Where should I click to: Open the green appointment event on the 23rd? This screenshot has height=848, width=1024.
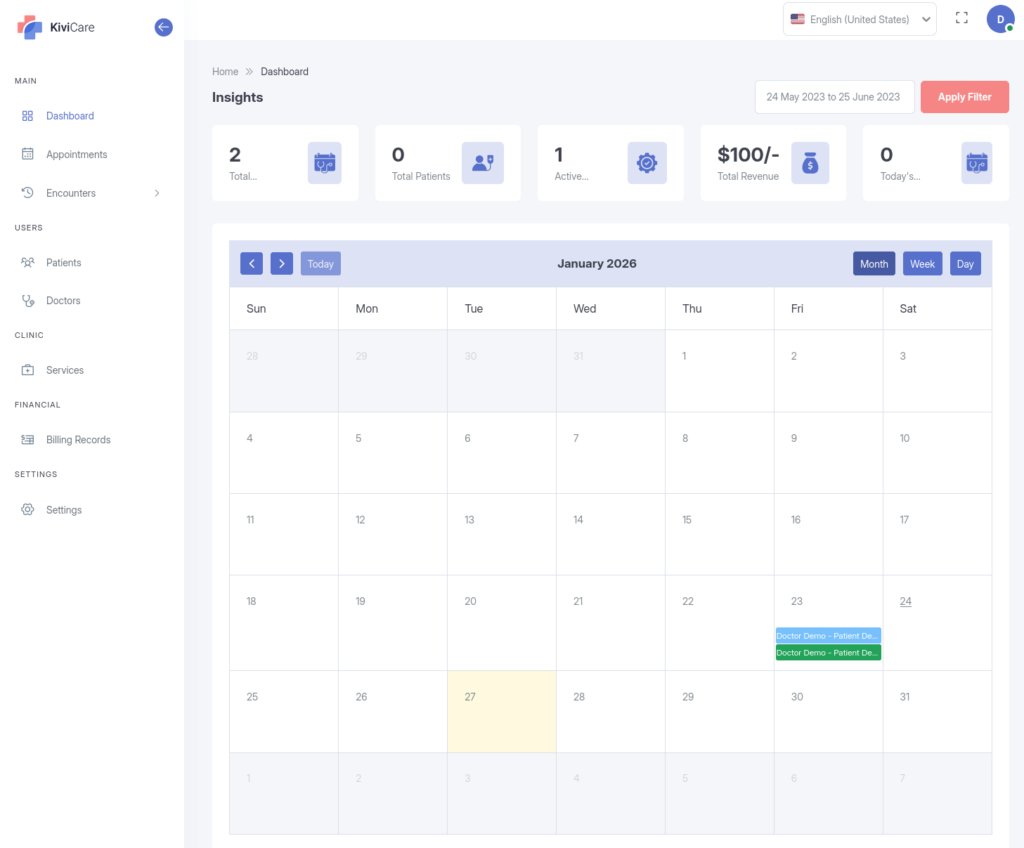827,653
